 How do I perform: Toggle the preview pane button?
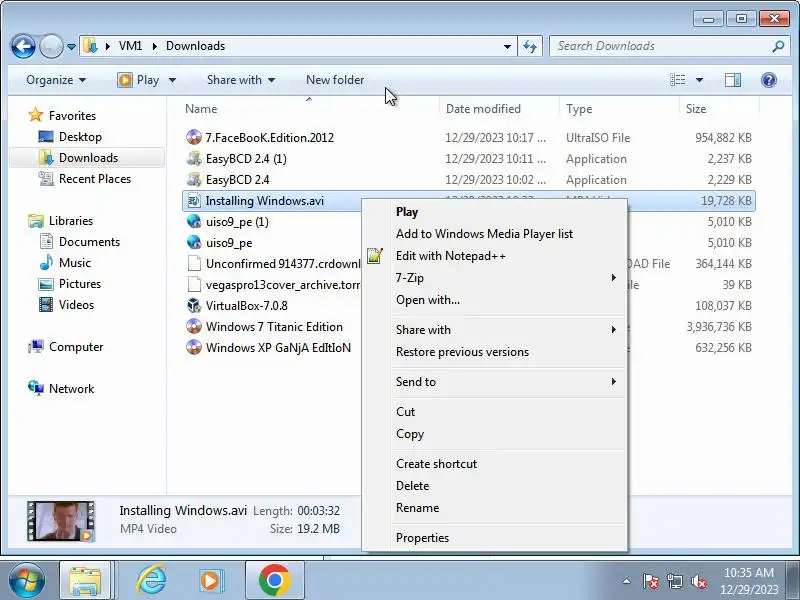click(x=733, y=80)
